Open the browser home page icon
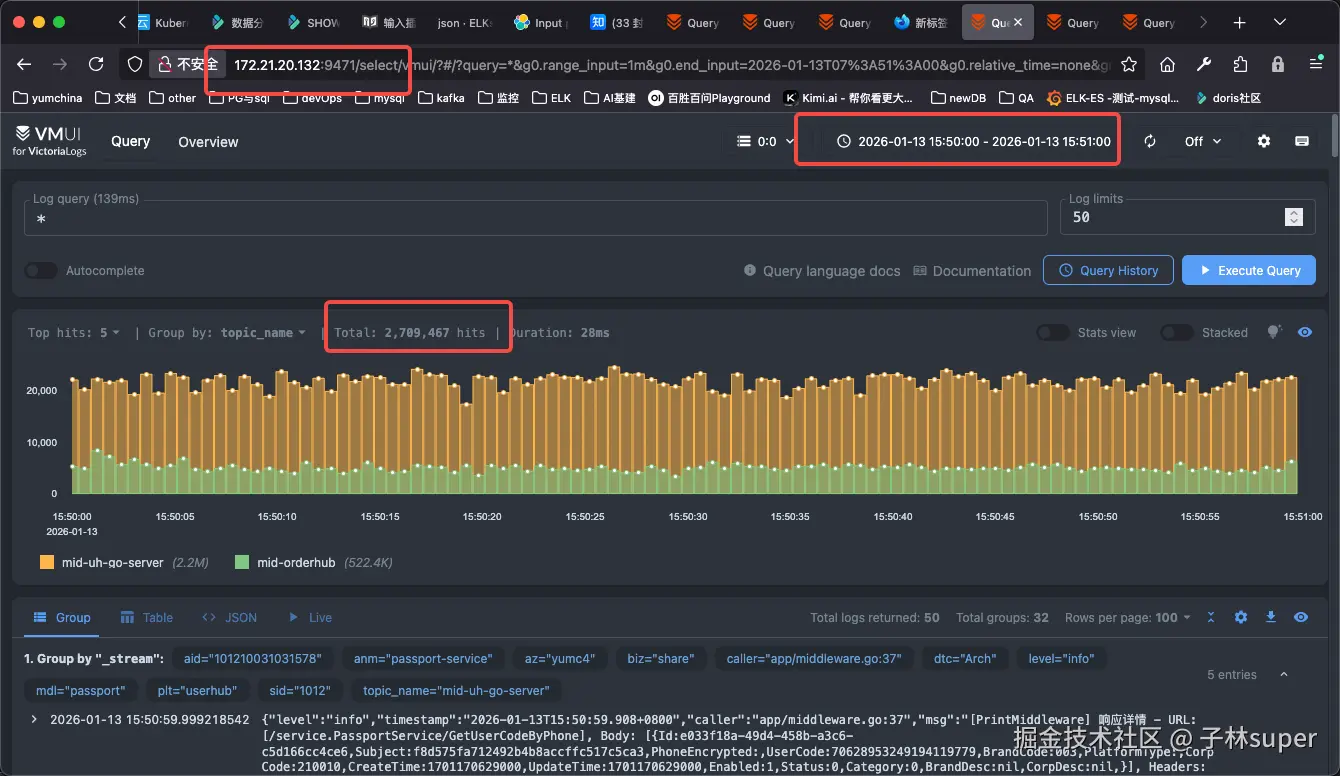The height and width of the screenshot is (776, 1340). 1167,64
